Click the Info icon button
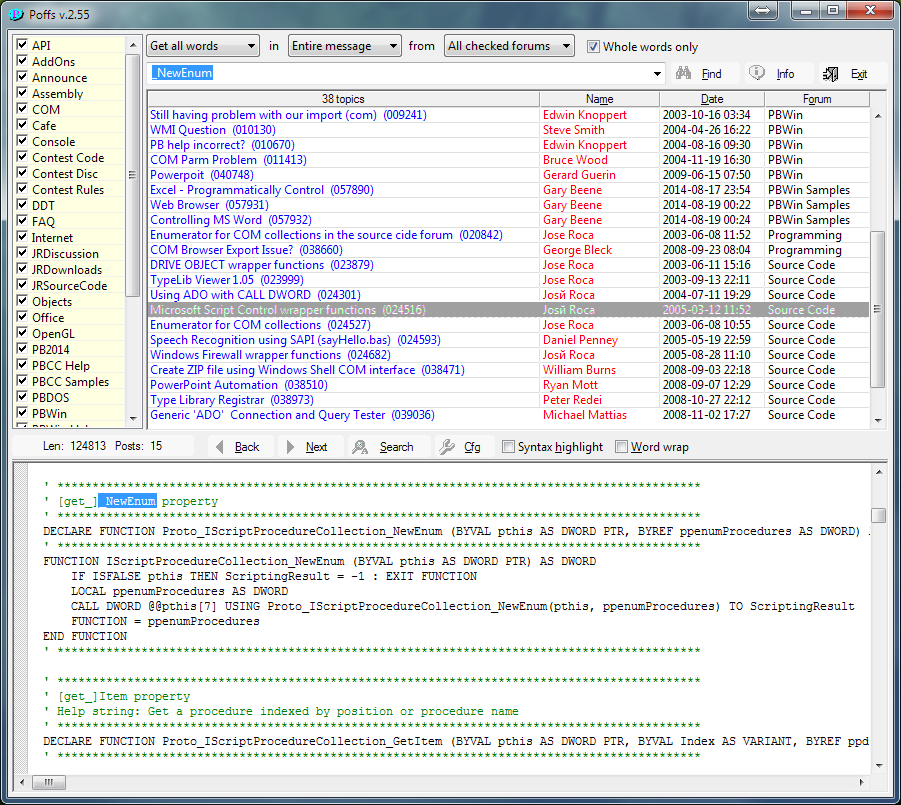The height and width of the screenshot is (805, 901). (757, 73)
